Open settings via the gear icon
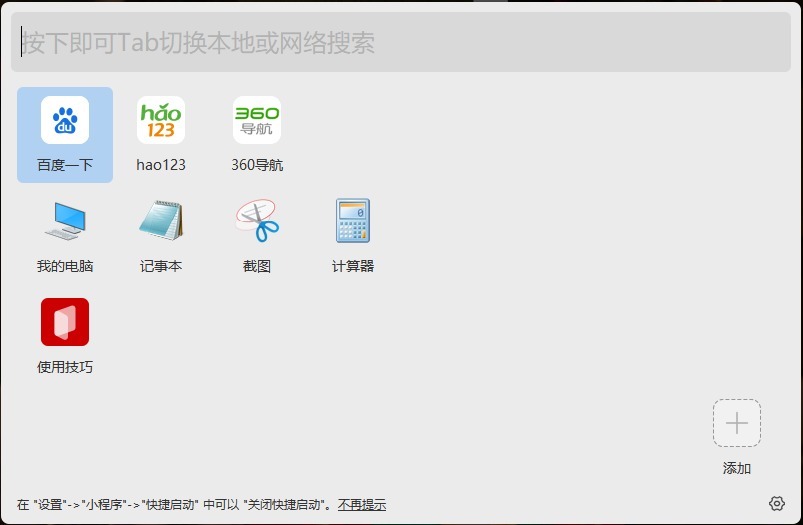803x525 pixels. (x=776, y=503)
